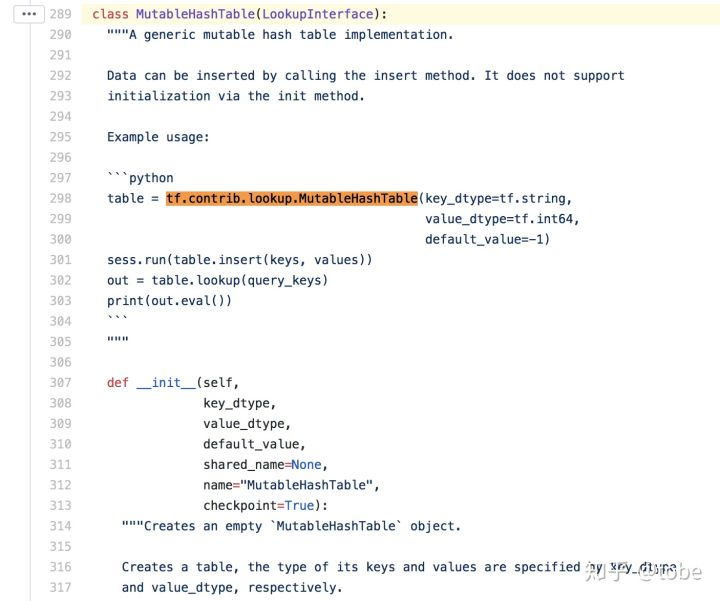
Task: Click 'out = table.lookup(query_keys)' line
Action: 217,281
